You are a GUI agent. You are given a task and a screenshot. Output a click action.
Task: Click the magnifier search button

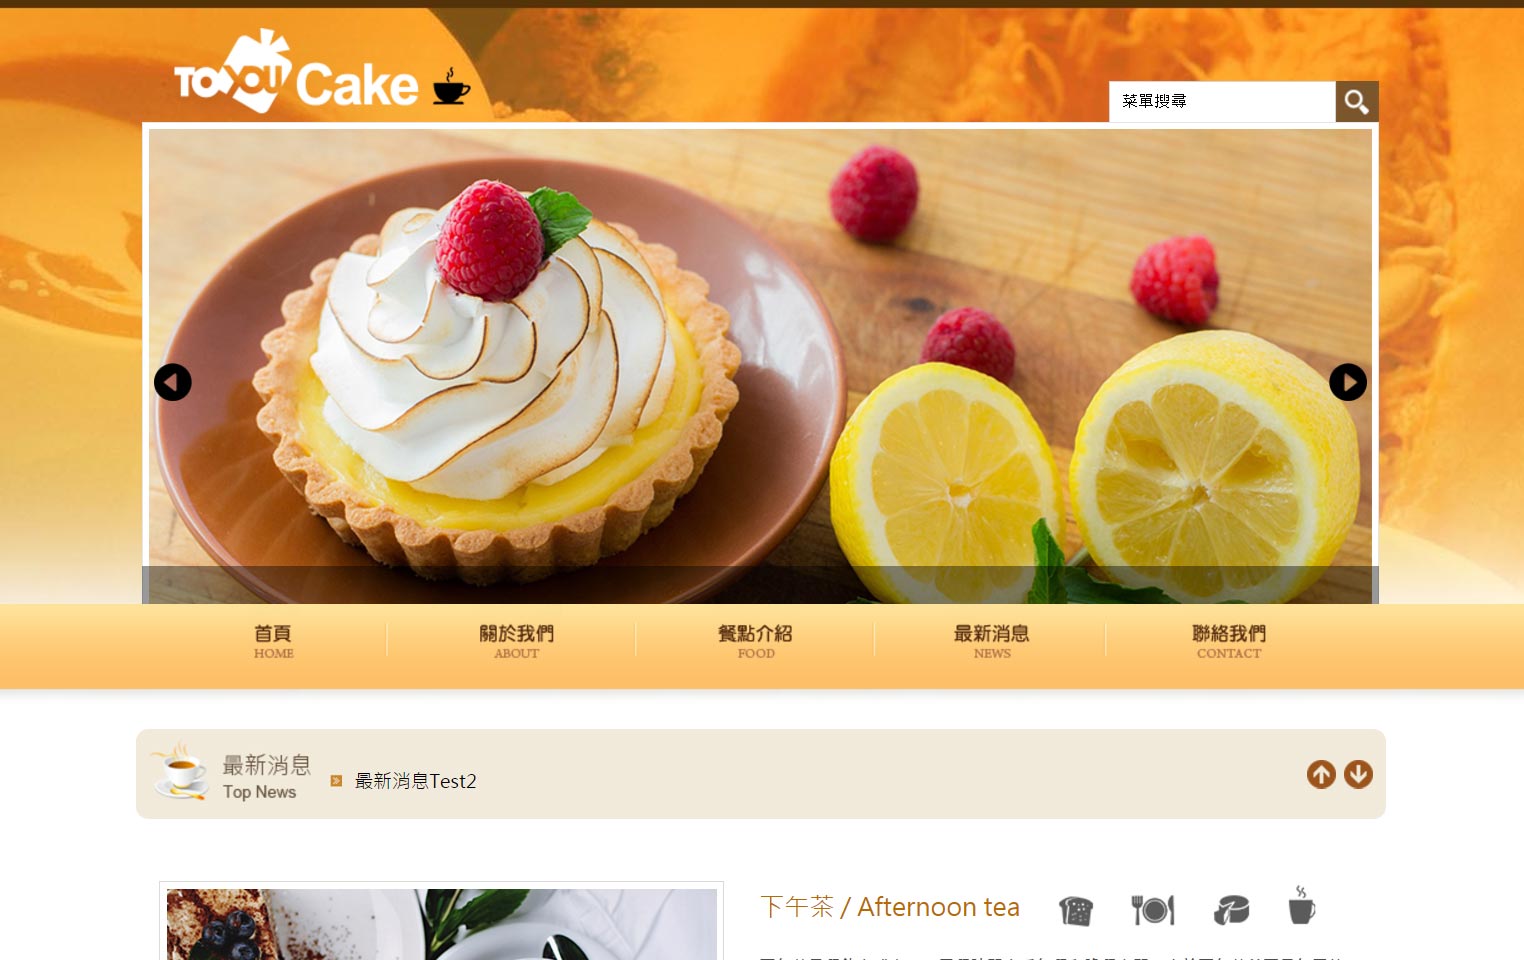pyautogui.click(x=1357, y=101)
